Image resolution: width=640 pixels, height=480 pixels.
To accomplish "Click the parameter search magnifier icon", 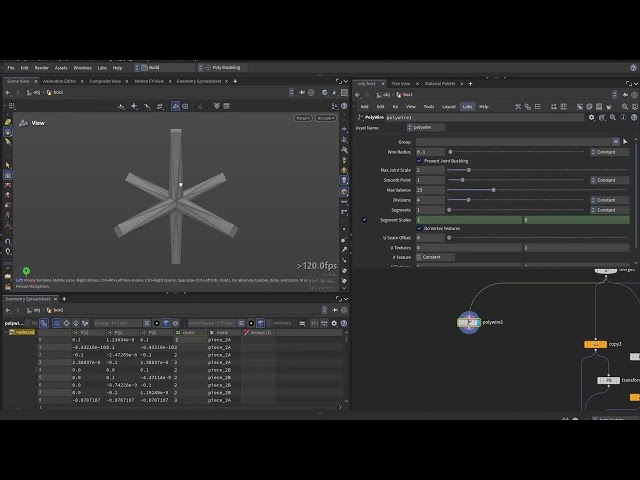I will point(613,118).
